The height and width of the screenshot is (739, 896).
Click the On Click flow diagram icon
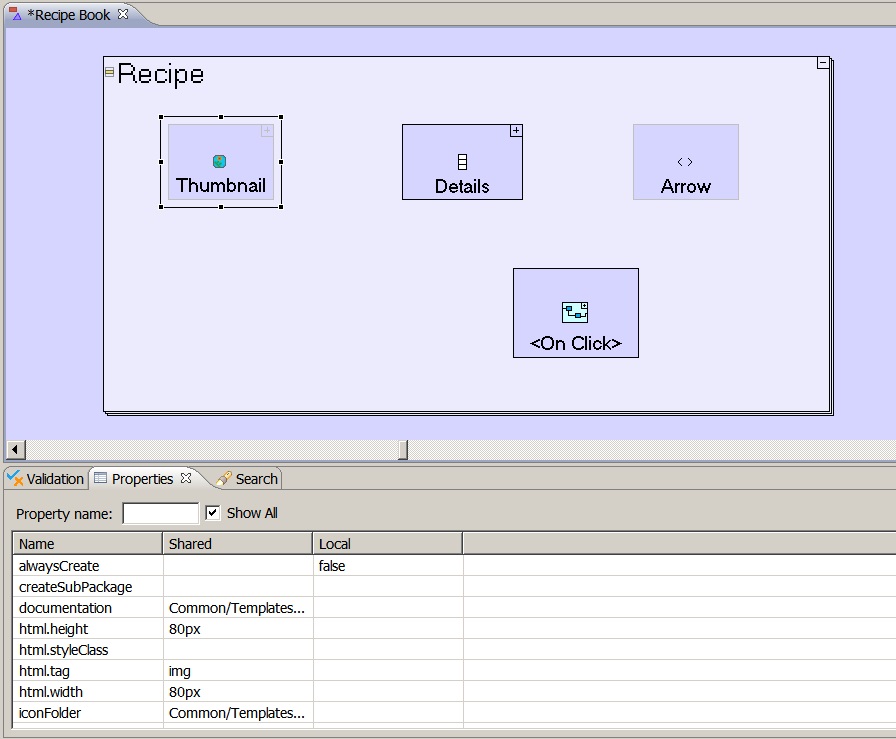[575, 312]
